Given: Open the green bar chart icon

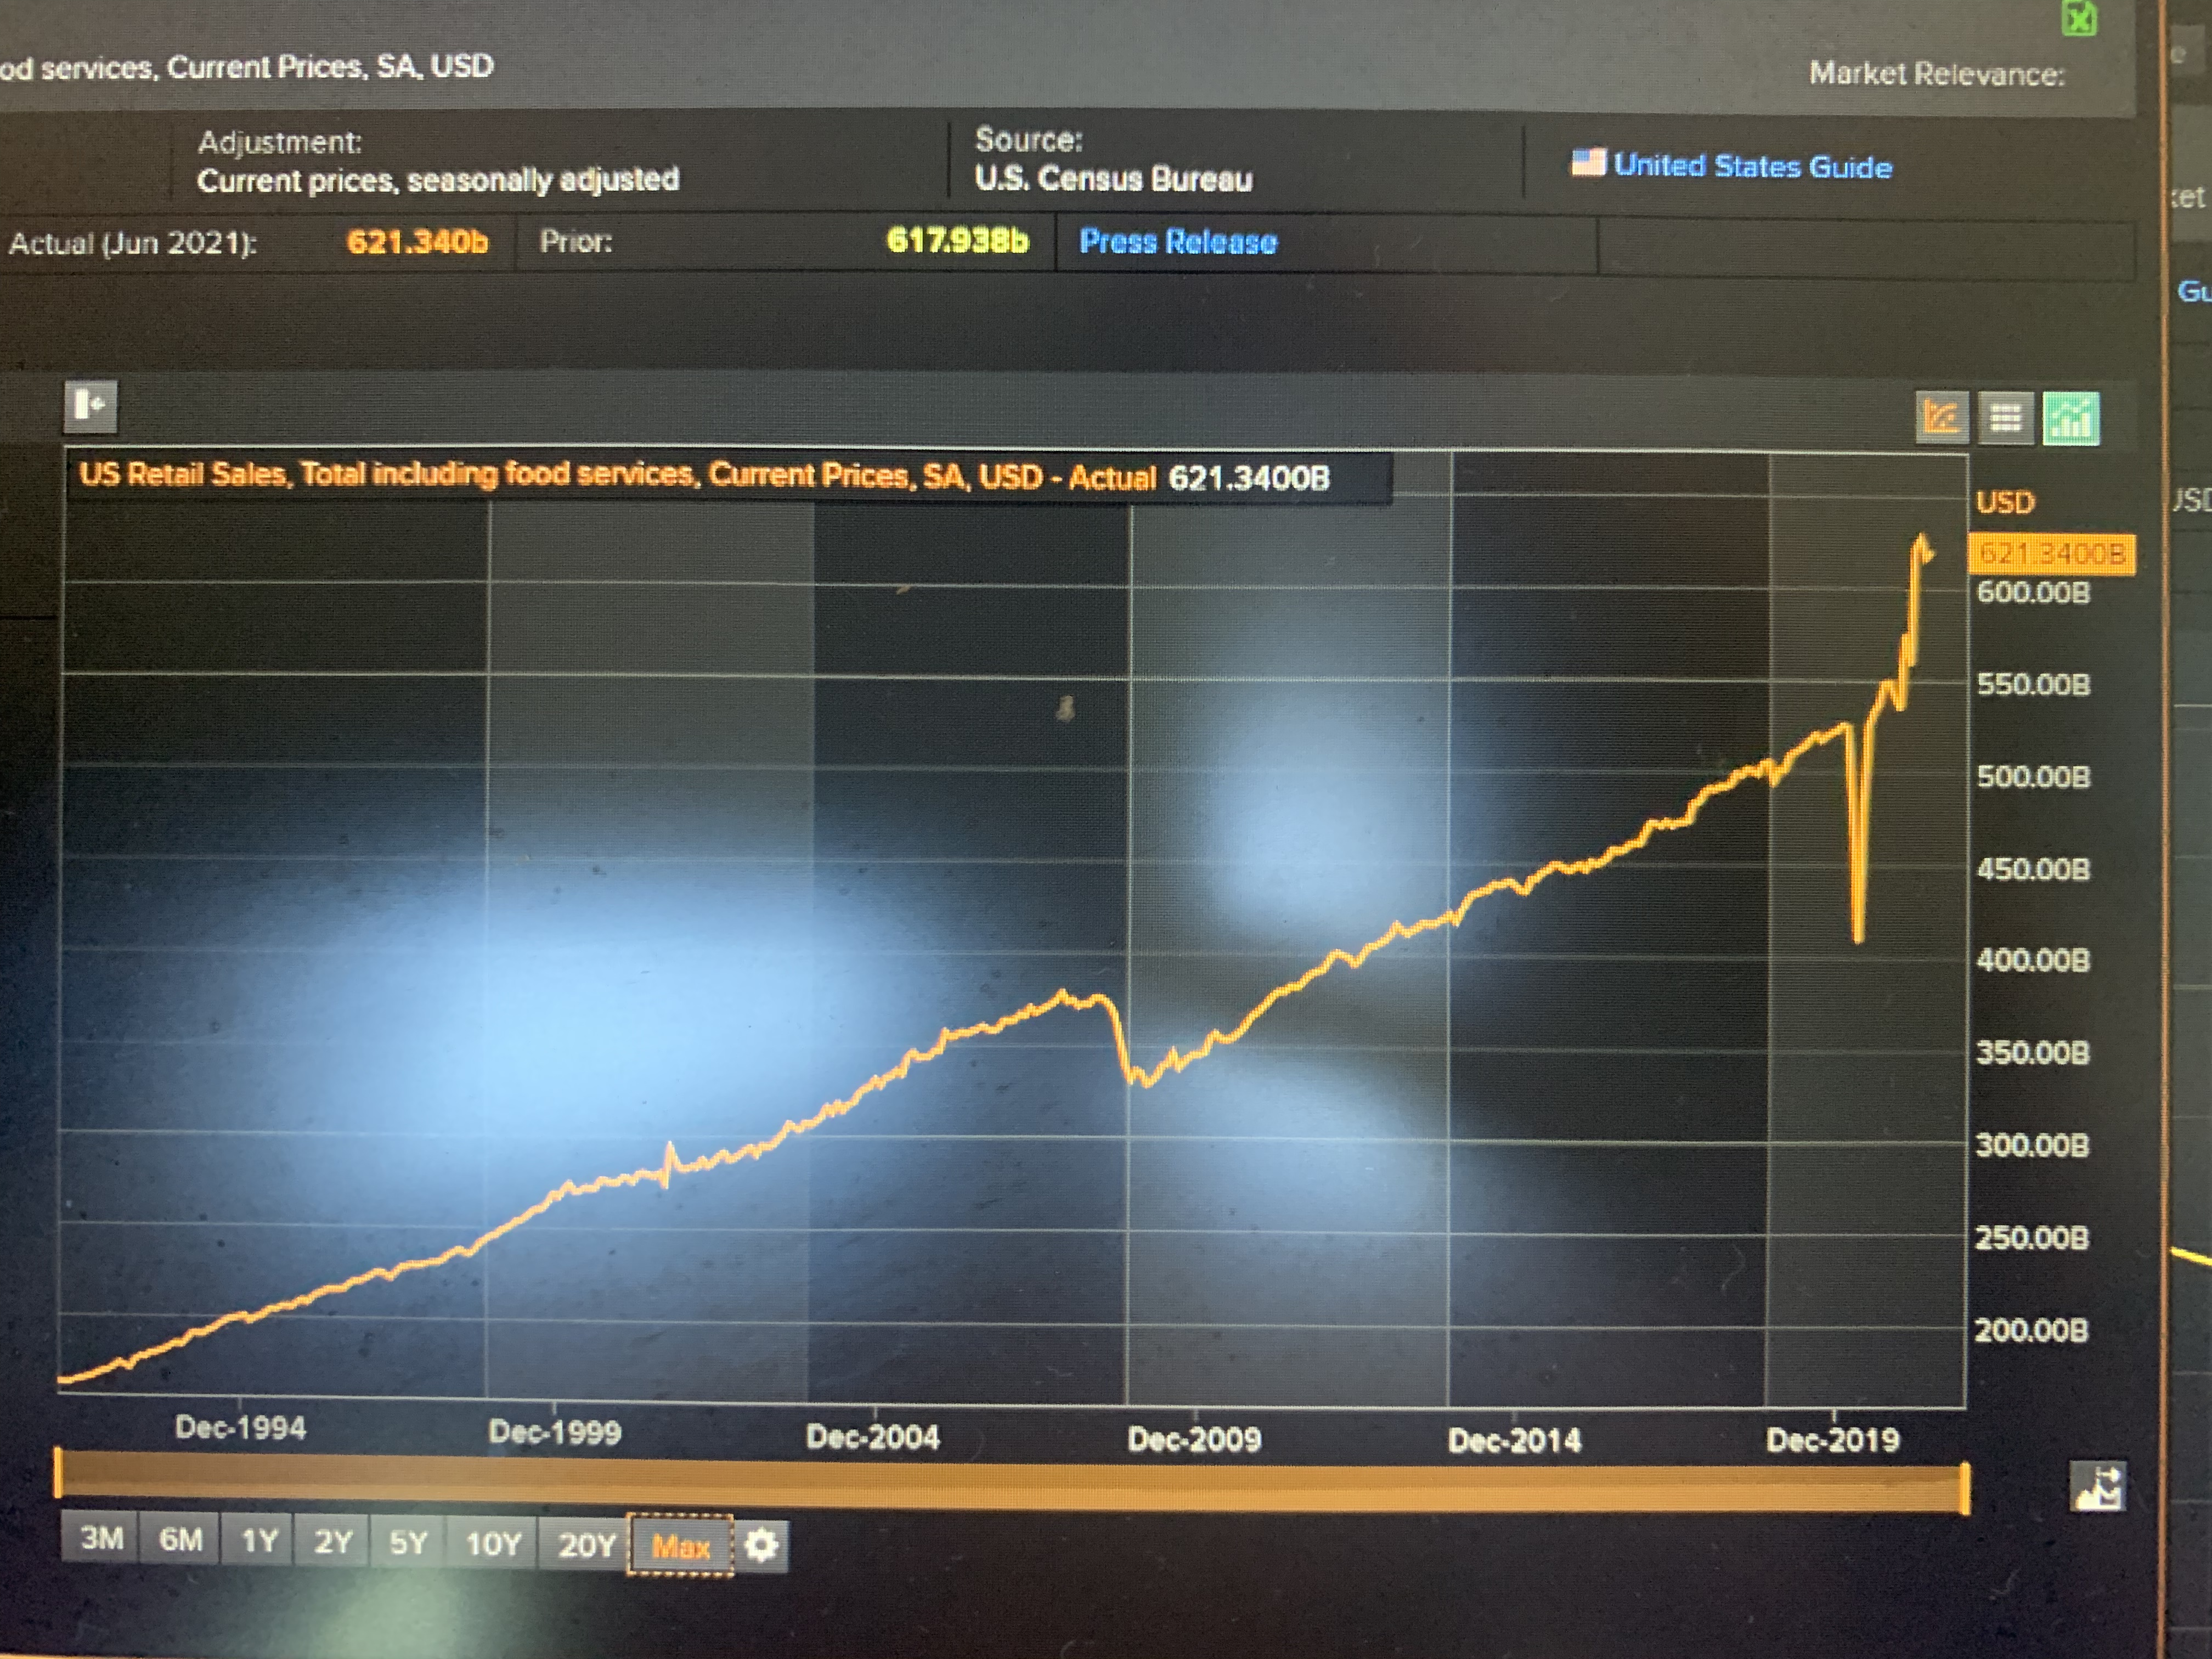Looking at the screenshot, I should (2071, 418).
